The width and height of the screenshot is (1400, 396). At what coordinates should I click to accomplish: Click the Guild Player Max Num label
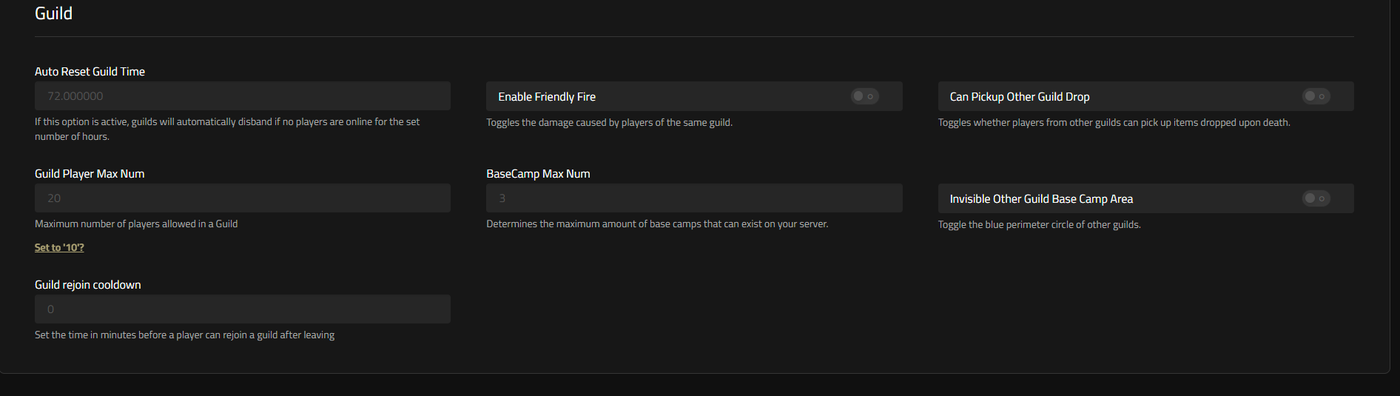coord(90,173)
